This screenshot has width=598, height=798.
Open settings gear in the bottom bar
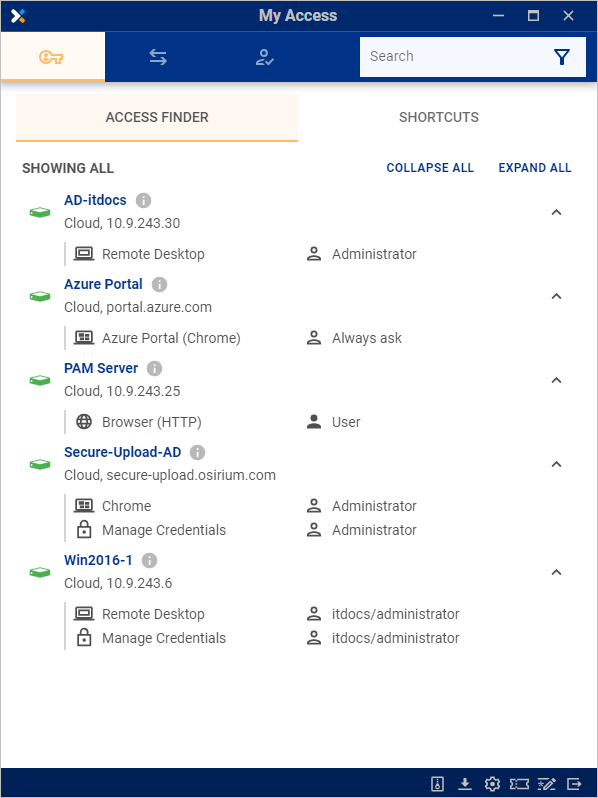(x=492, y=784)
